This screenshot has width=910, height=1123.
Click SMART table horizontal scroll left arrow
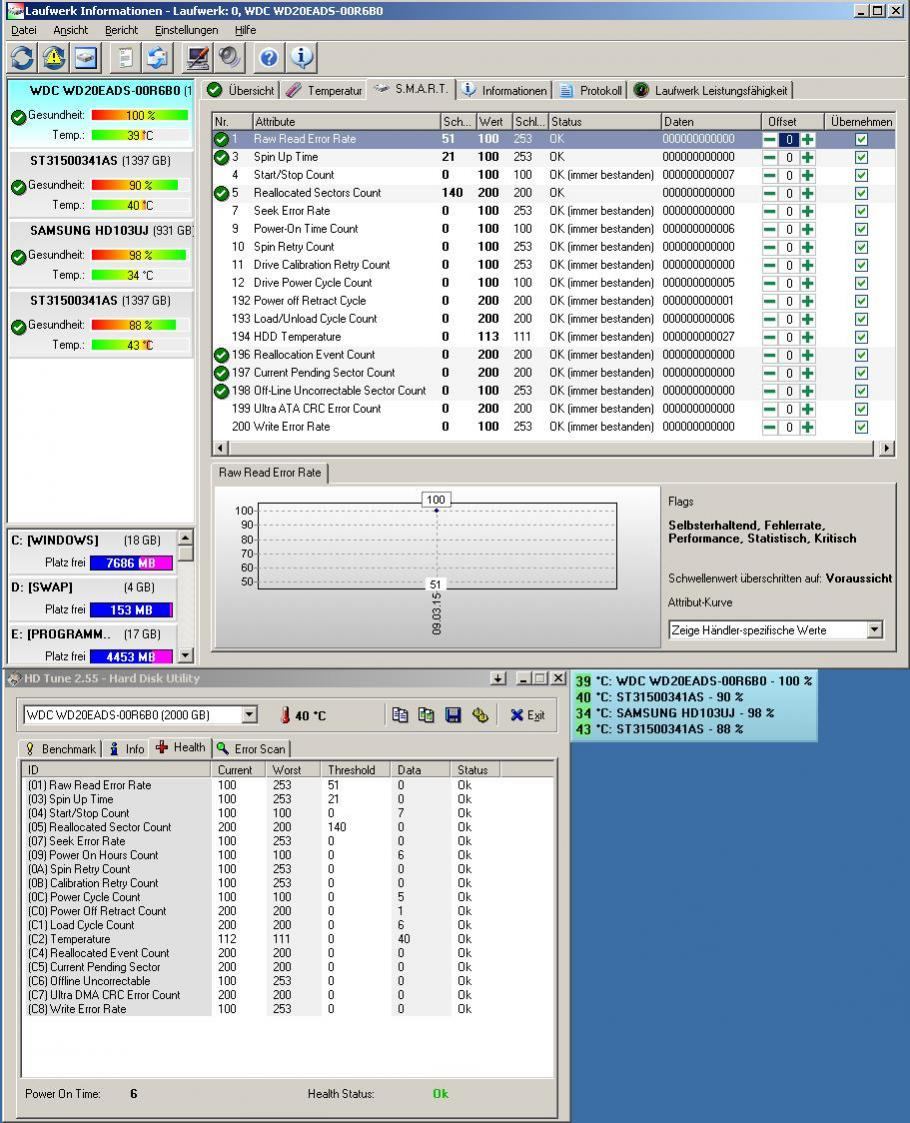(221, 448)
